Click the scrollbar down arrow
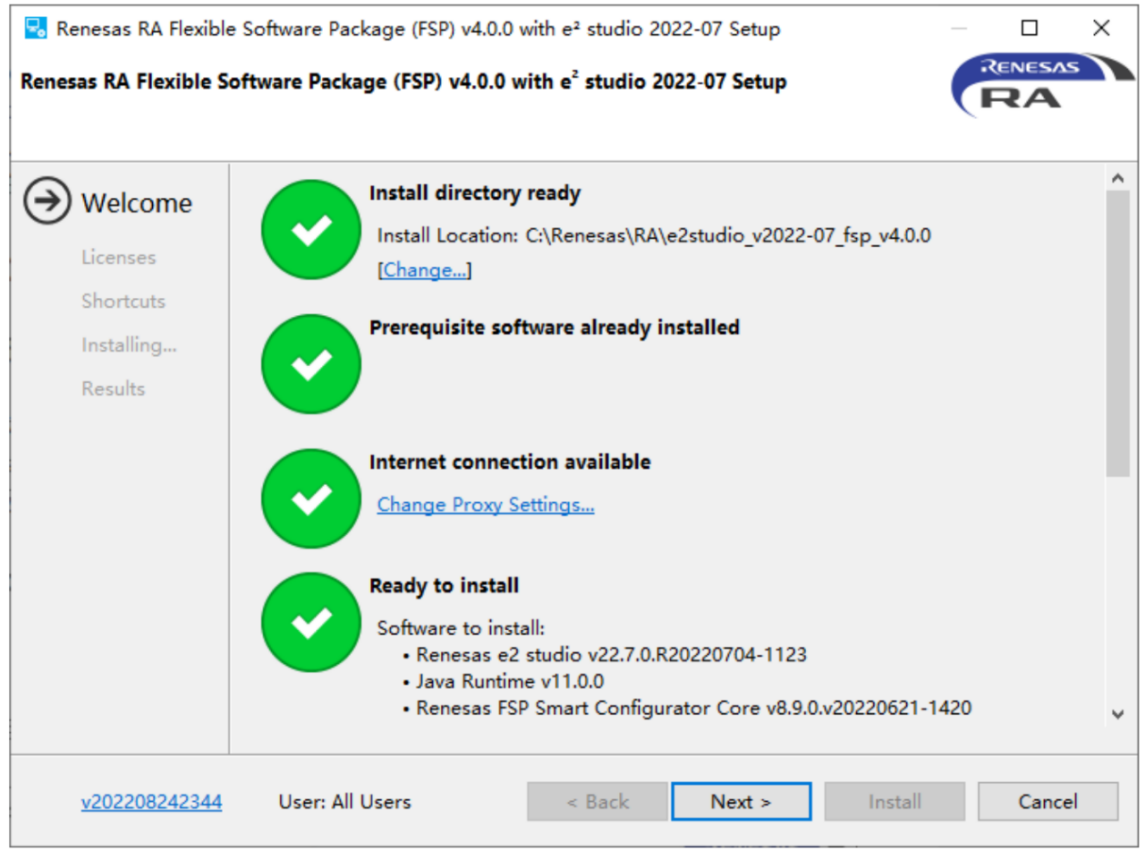 pos(1118,714)
